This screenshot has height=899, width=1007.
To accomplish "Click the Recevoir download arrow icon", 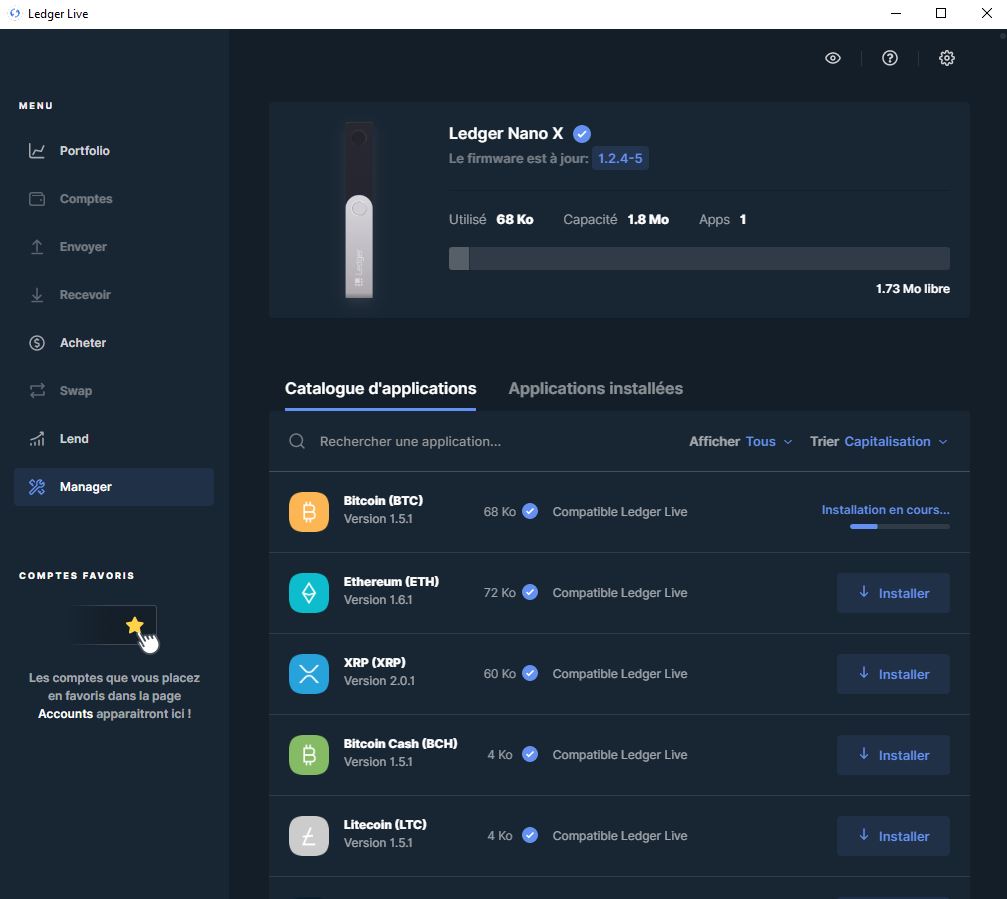I will pyautogui.click(x=37, y=295).
